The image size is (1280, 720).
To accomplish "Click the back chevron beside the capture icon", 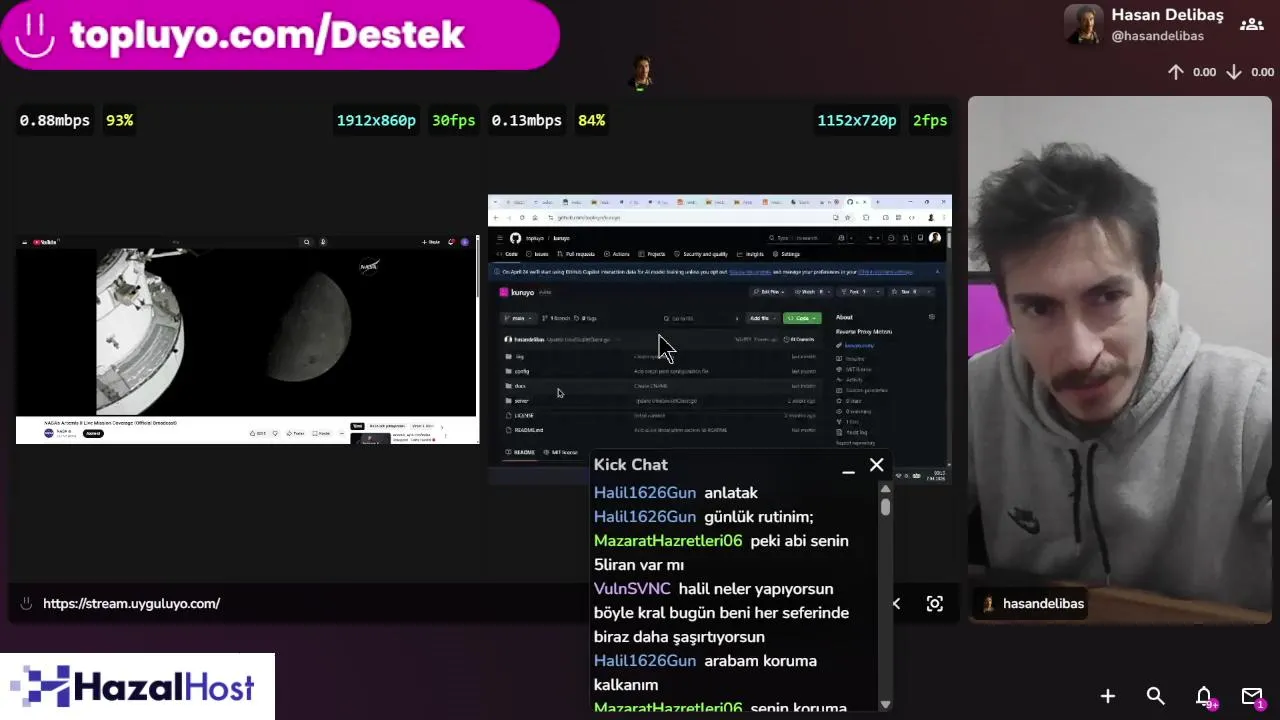I will [896, 604].
